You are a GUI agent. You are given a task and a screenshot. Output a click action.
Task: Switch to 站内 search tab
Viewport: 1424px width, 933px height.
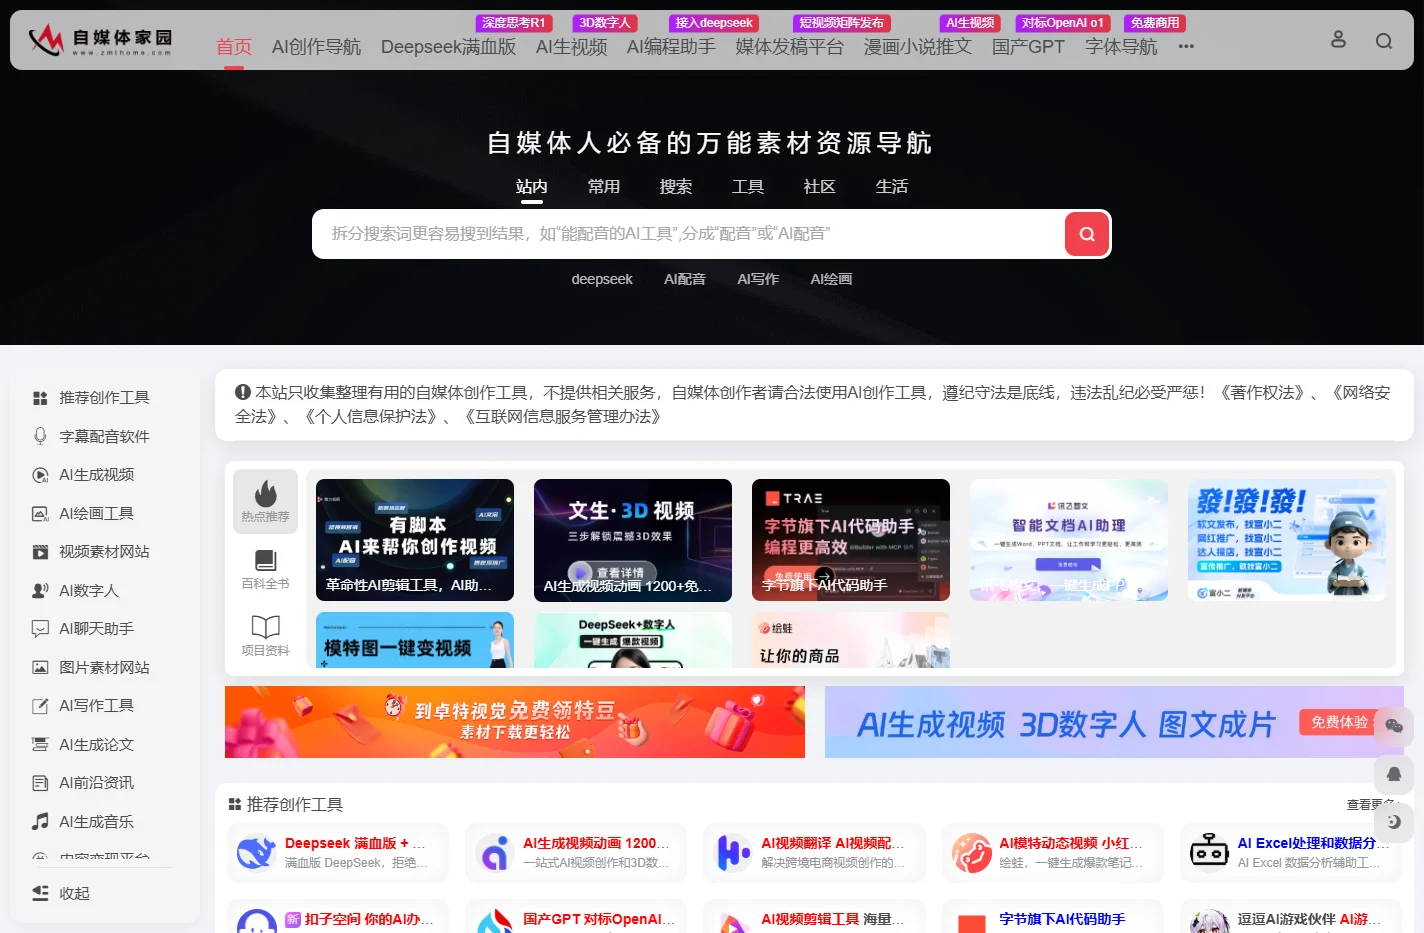(x=532, y=187)
